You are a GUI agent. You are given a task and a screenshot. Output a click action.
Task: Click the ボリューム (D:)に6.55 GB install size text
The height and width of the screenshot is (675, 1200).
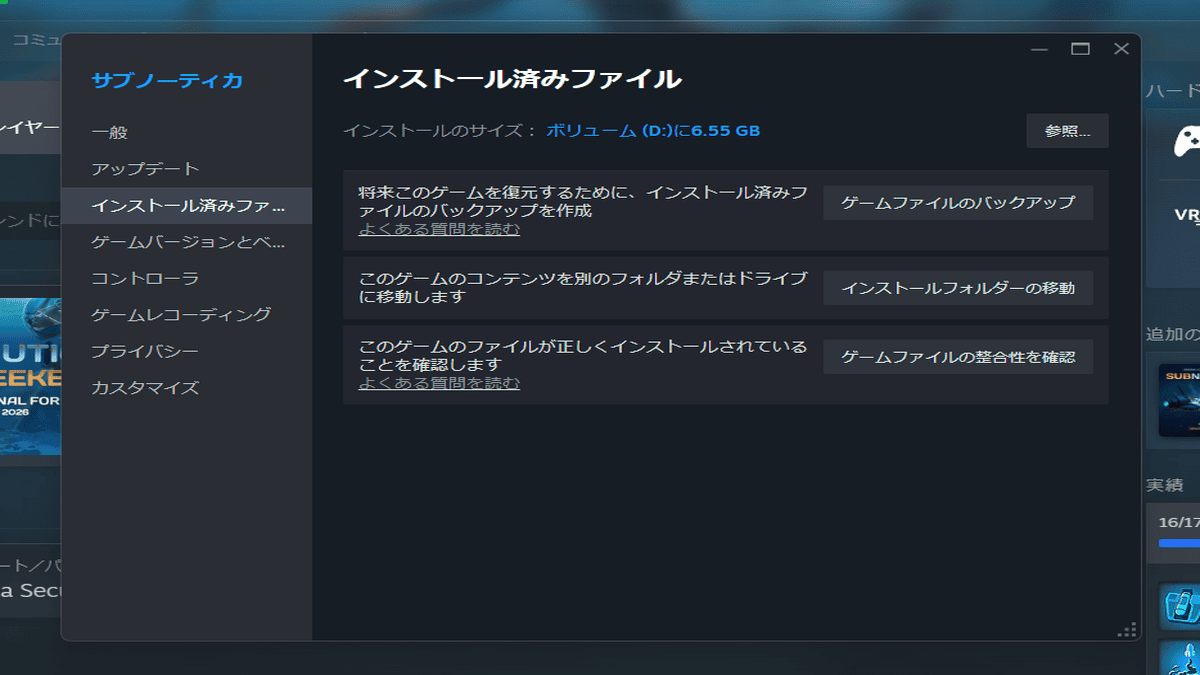click(x=653, y=131)
